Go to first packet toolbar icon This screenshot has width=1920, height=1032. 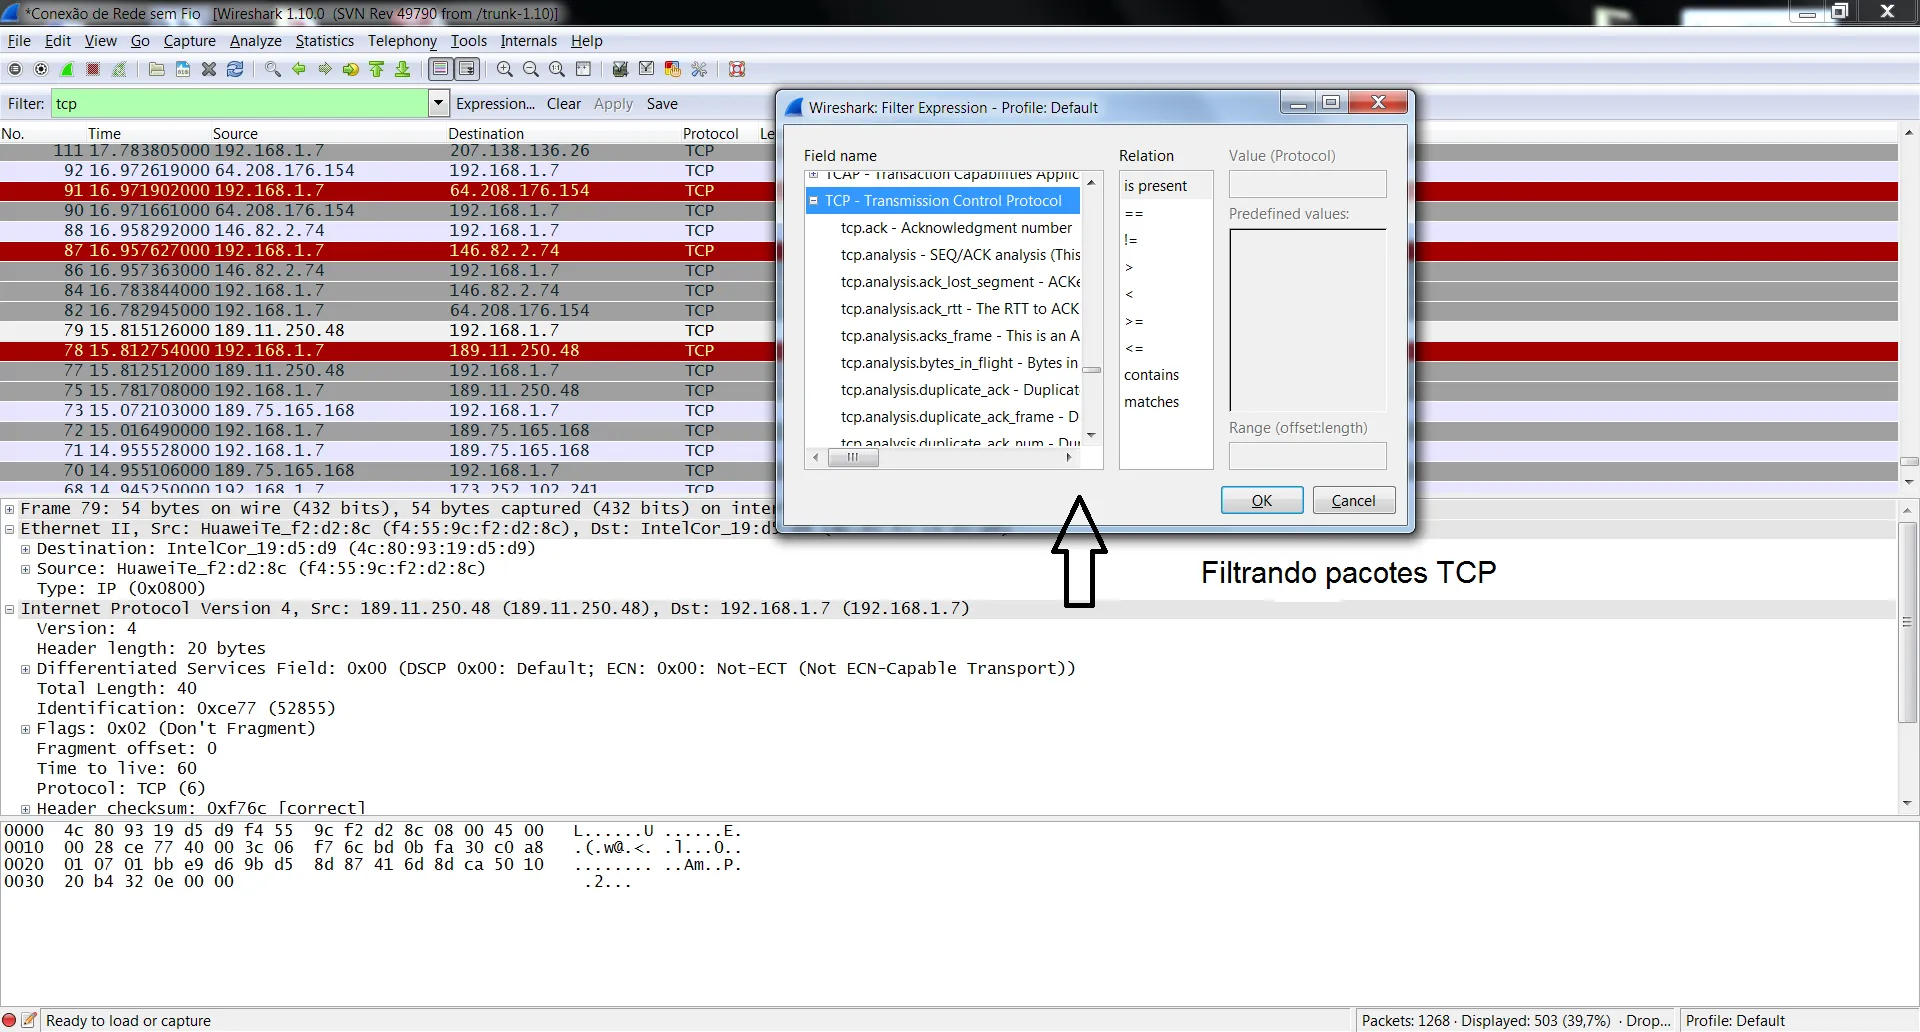click(377, 69)
